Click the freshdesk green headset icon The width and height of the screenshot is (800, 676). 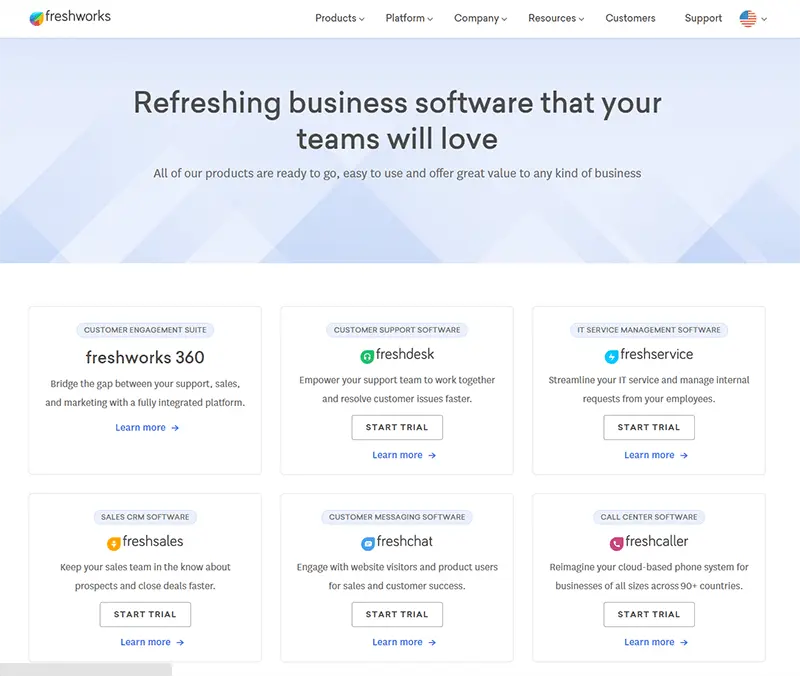367,357
